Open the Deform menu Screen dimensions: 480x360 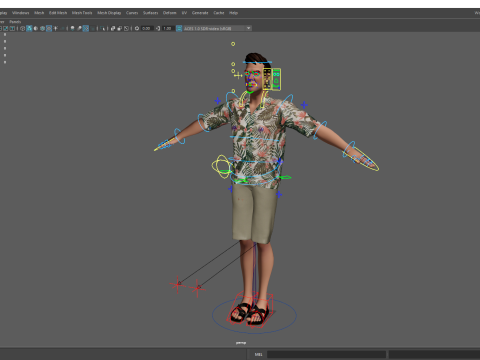169,13
